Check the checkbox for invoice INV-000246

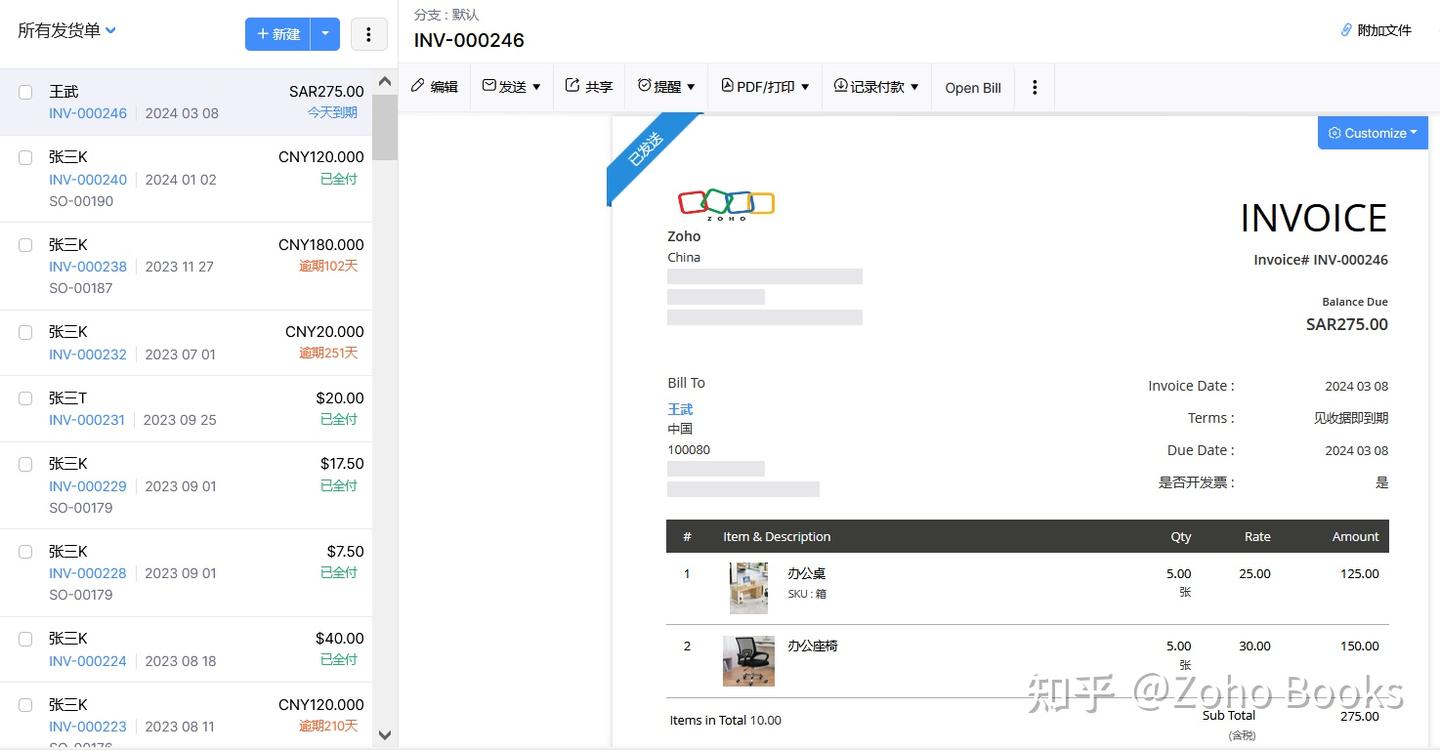pyautogui.click(x=25, y=90)
